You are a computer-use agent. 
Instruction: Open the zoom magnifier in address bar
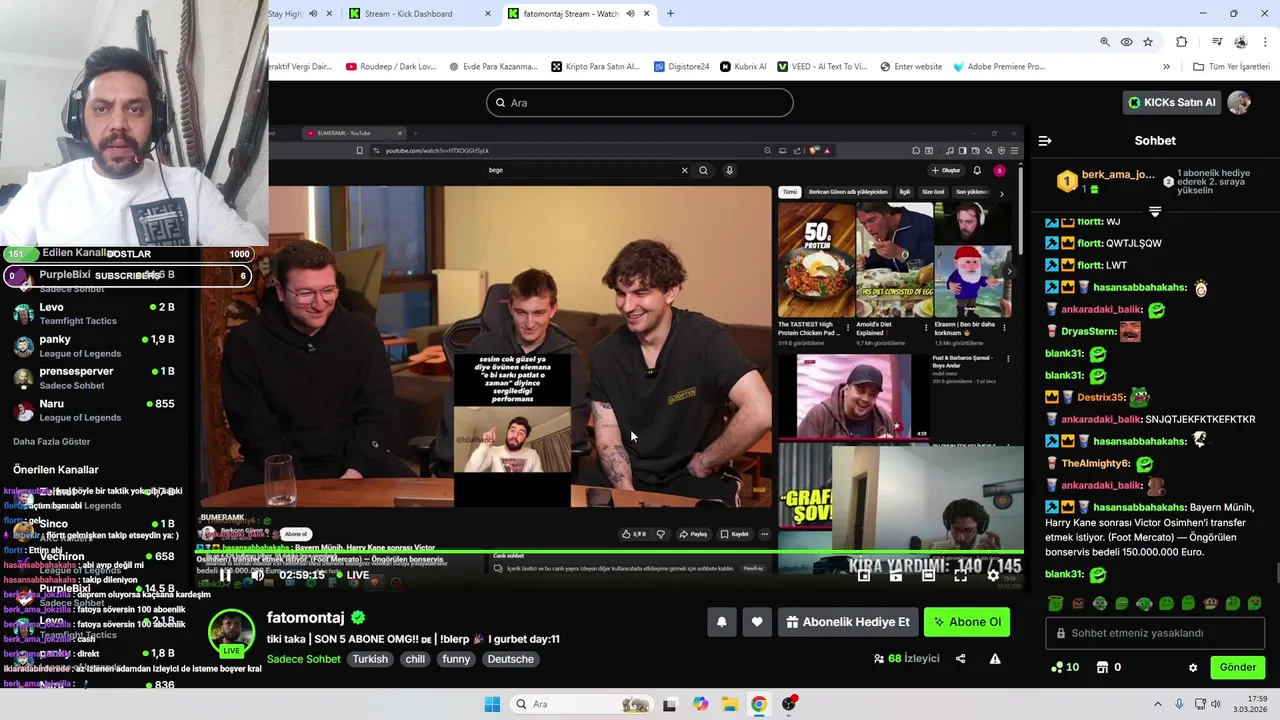(1104, 42)
